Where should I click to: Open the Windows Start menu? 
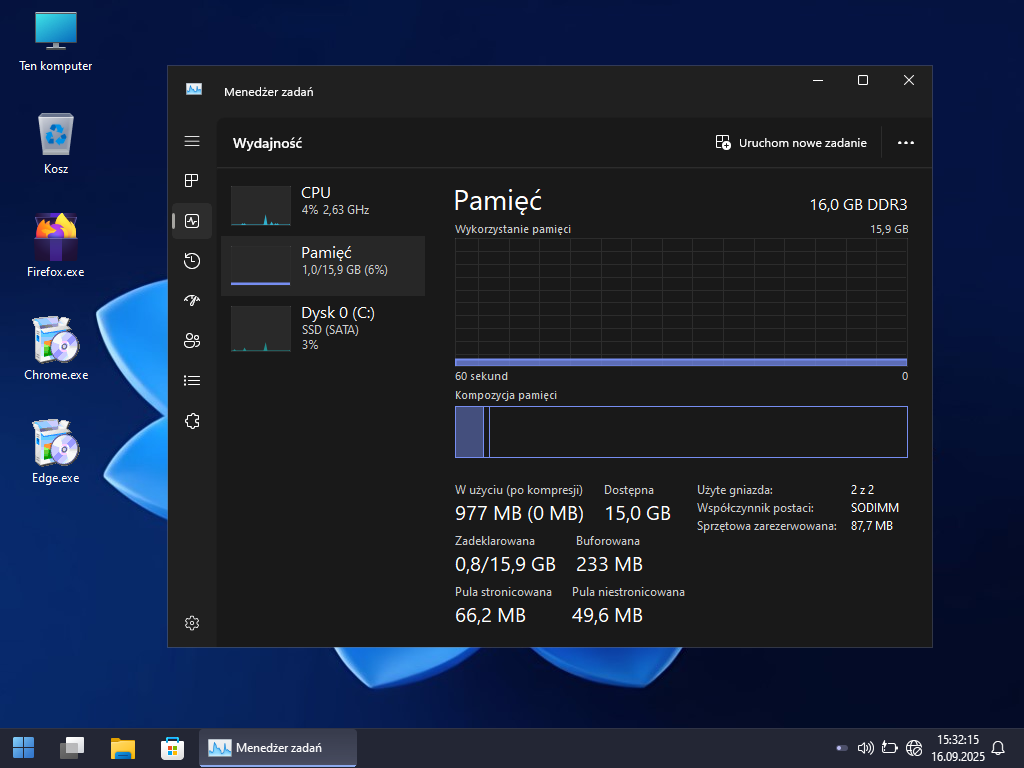tap(23, 747)
